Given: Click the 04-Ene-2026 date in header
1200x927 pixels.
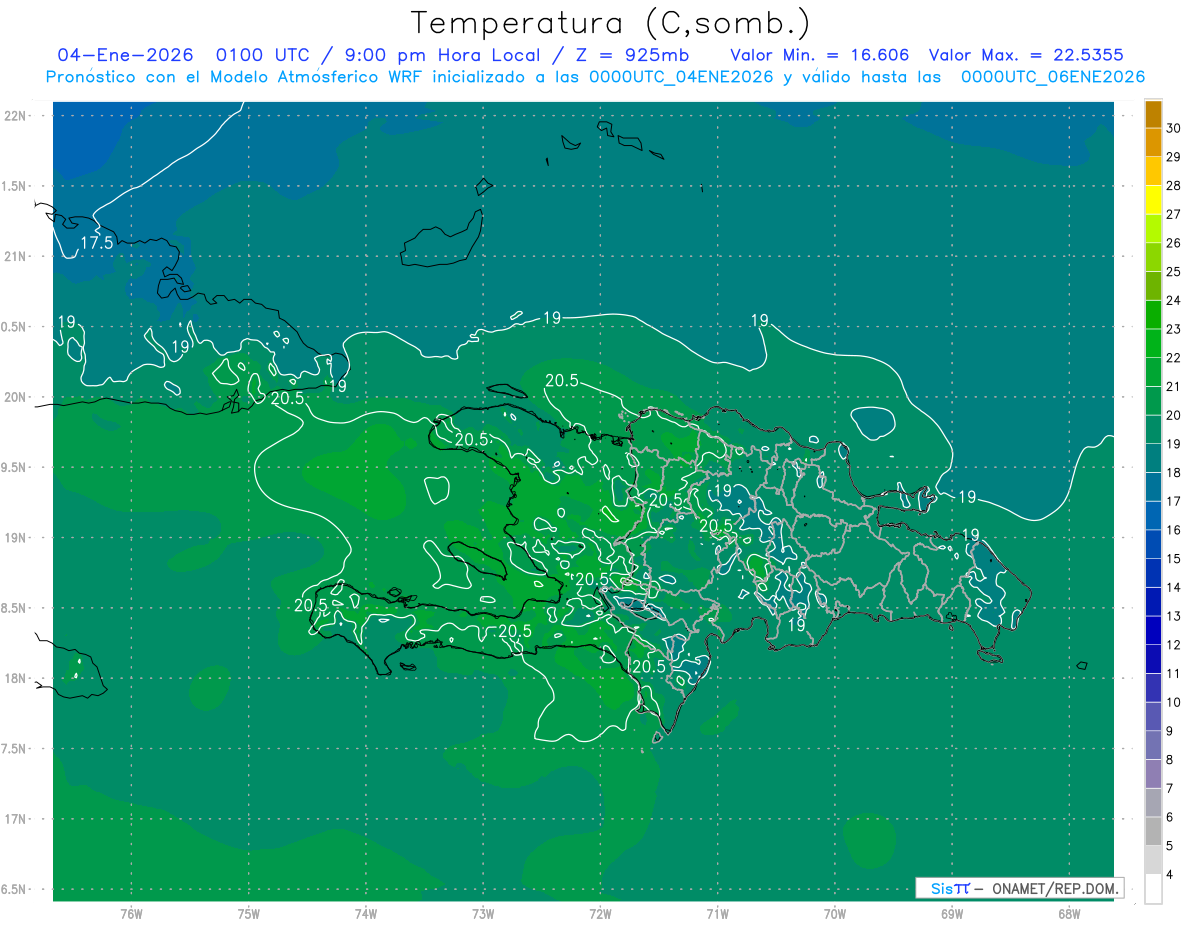Looking at the screenshot, I should click(x=125, y=55).
